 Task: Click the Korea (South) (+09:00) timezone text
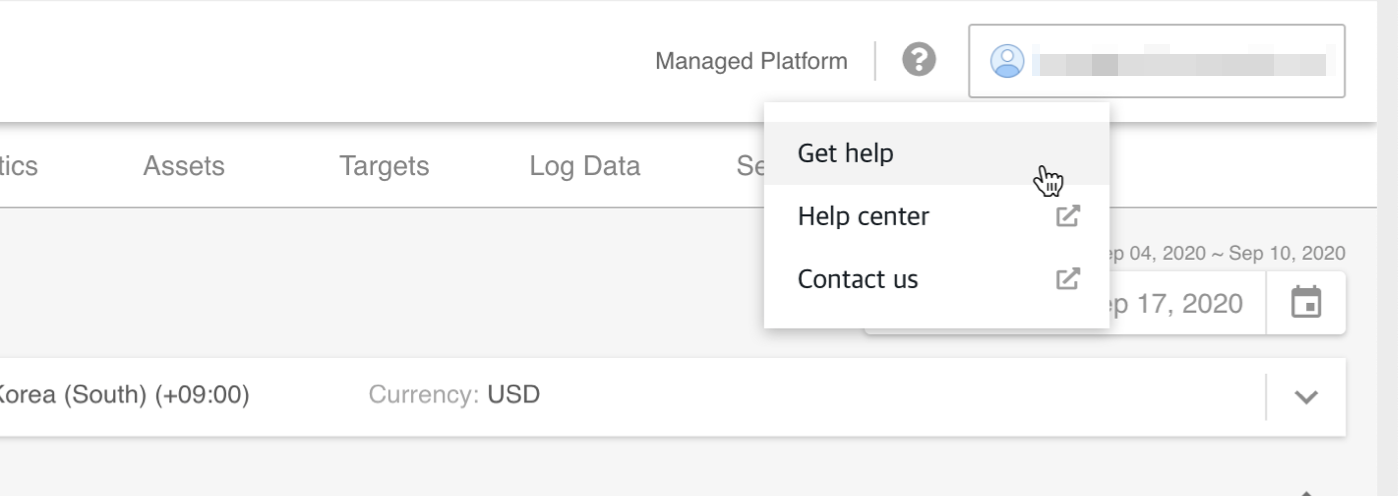click(124, 395)
